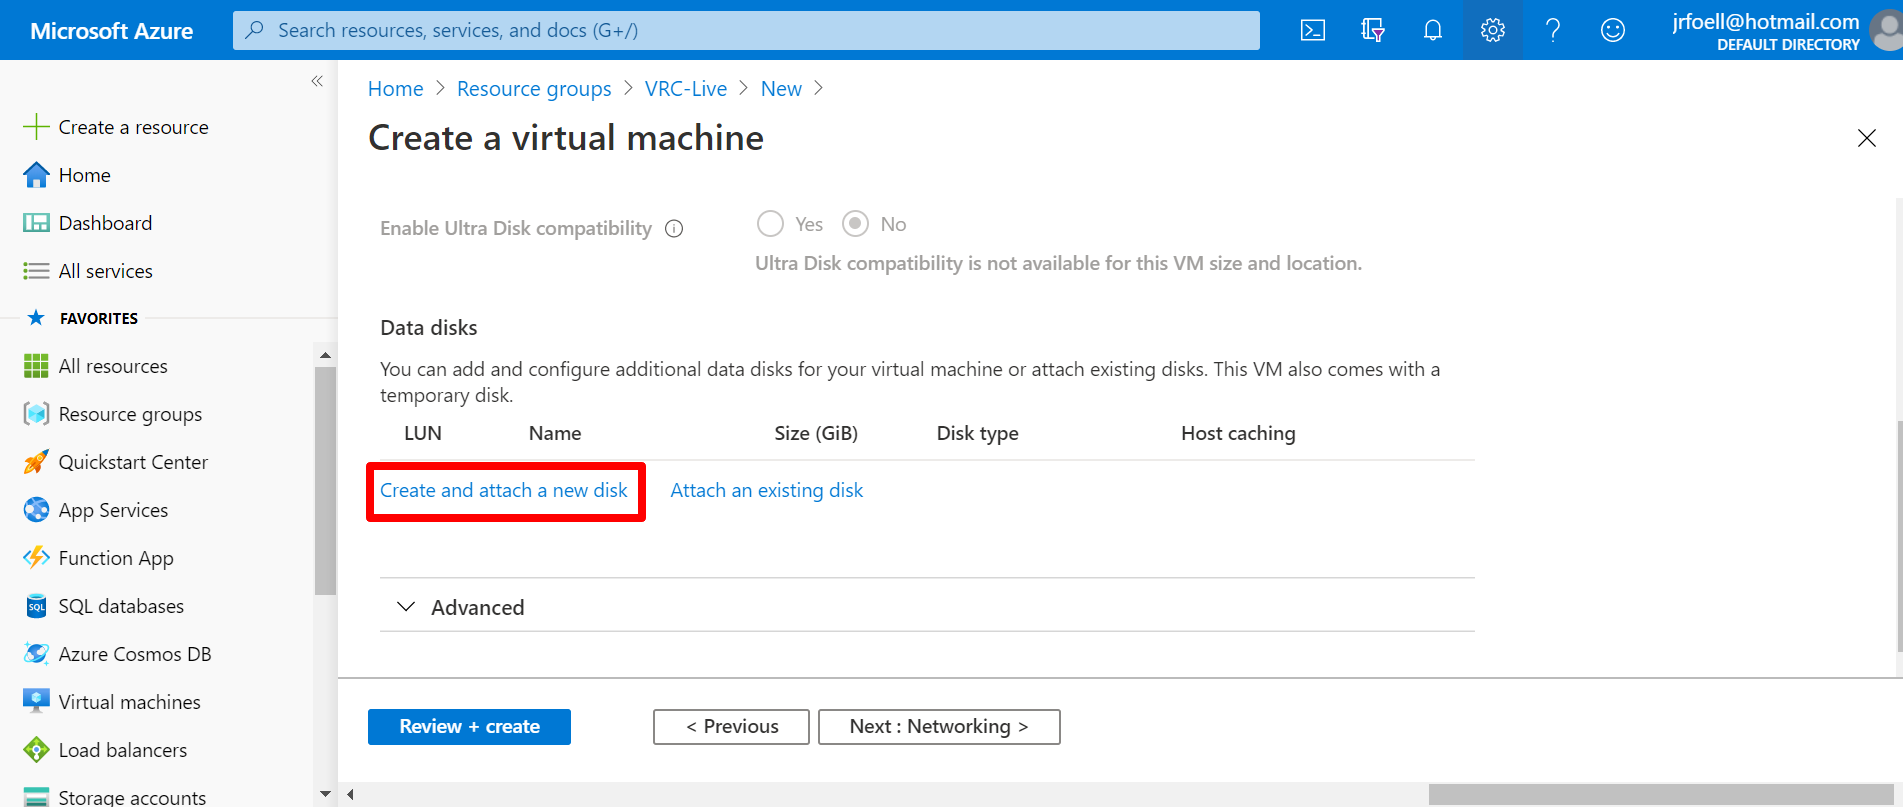Click the Storage accounts icon

point(36,797)
